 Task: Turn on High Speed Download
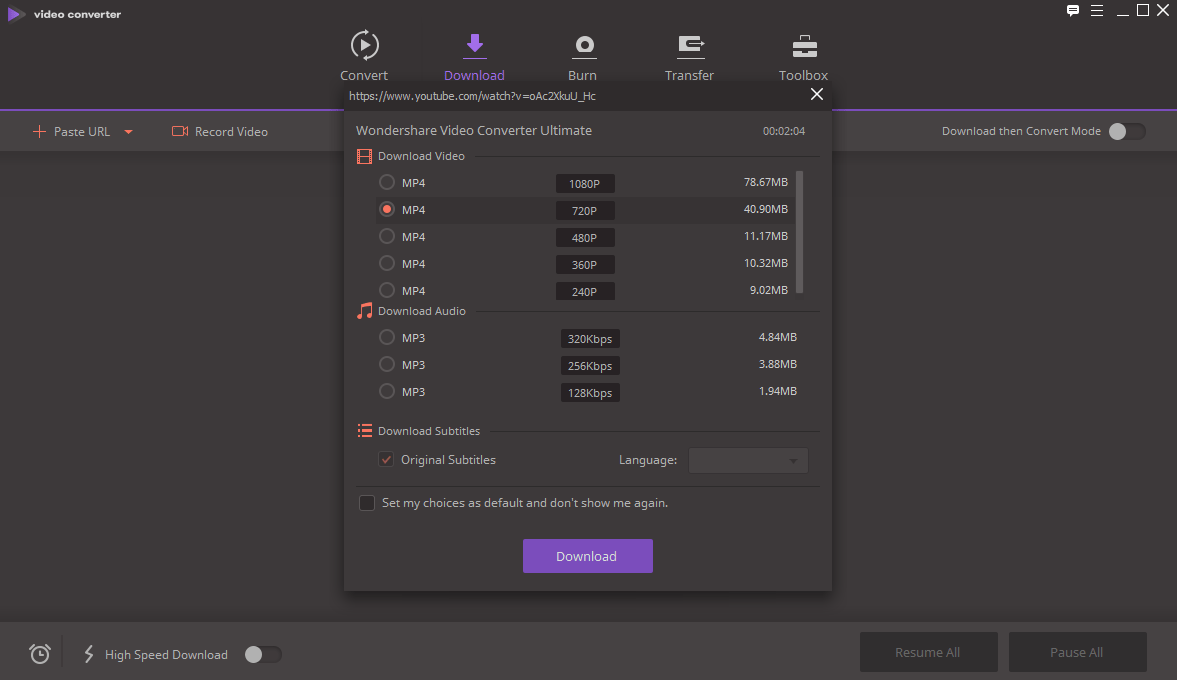tap(262, 654)
